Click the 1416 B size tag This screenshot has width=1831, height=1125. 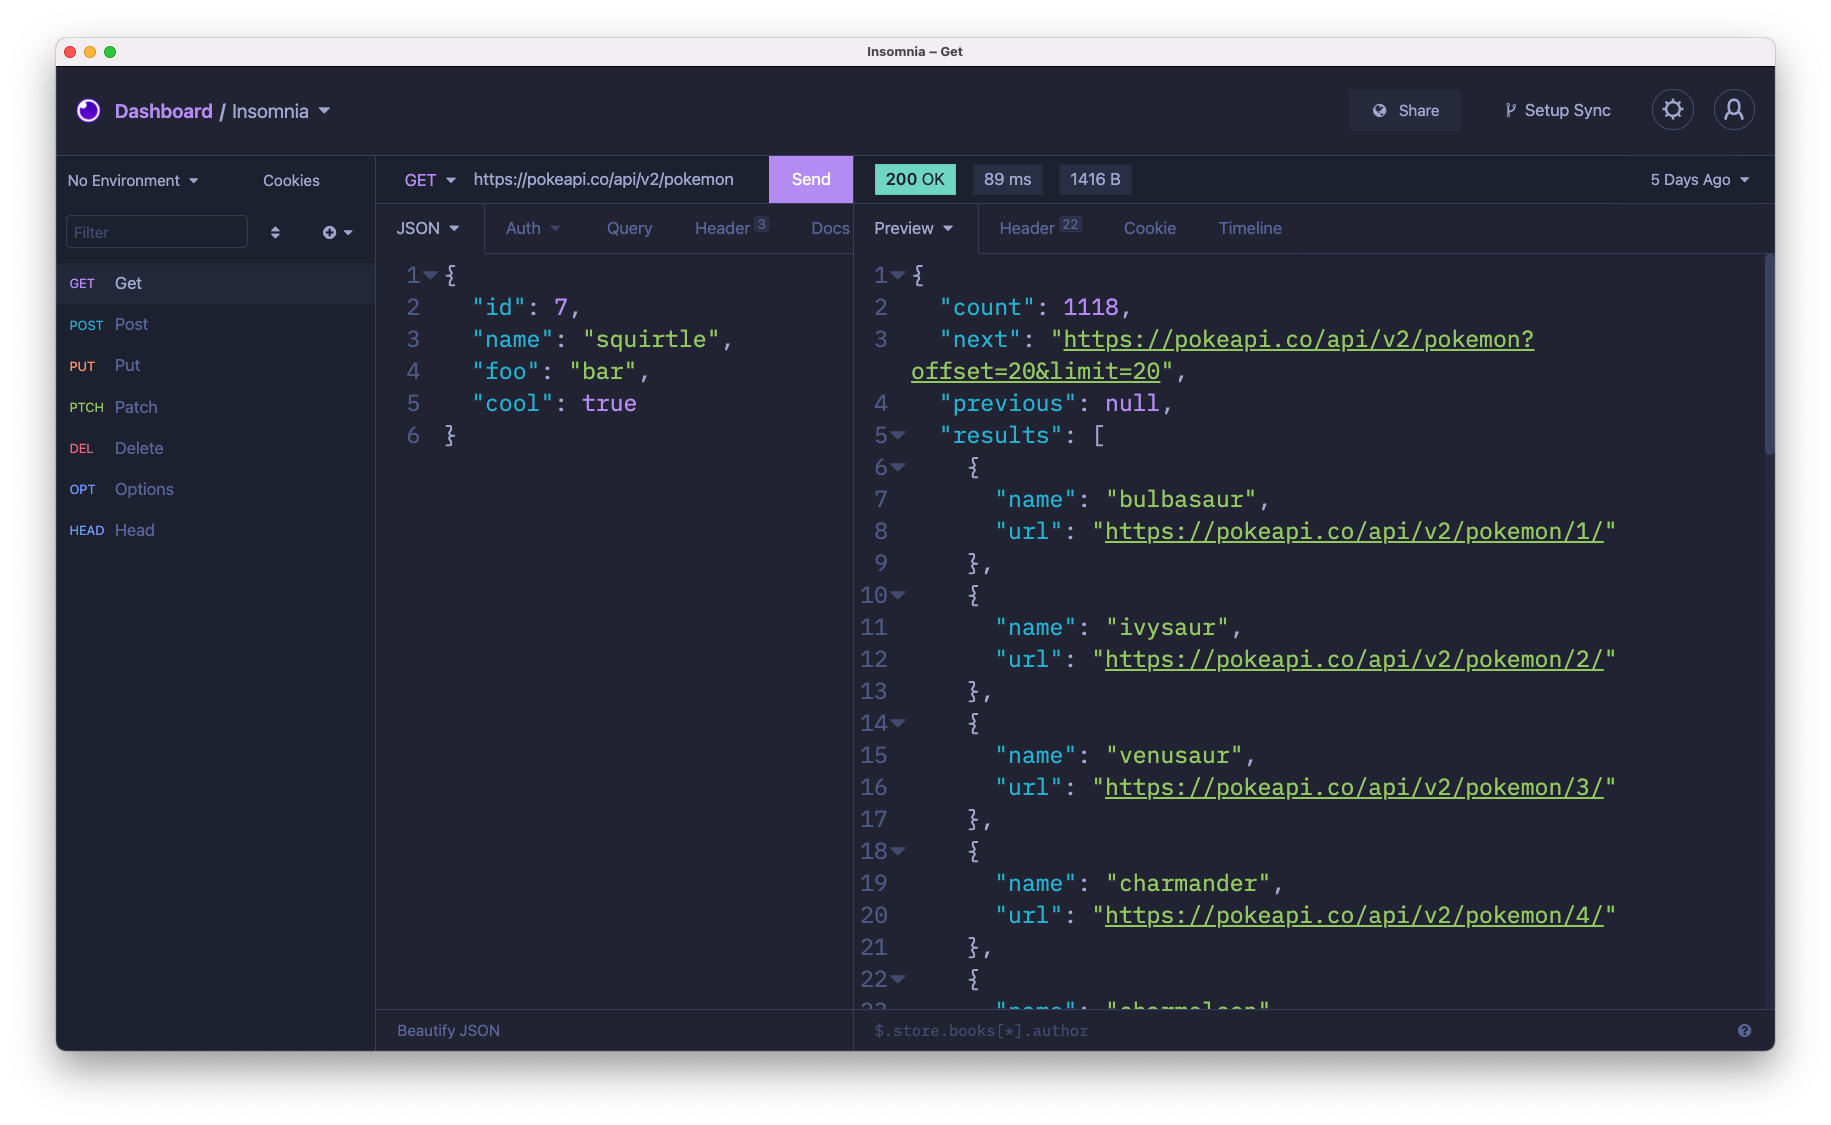[1095, 180]
